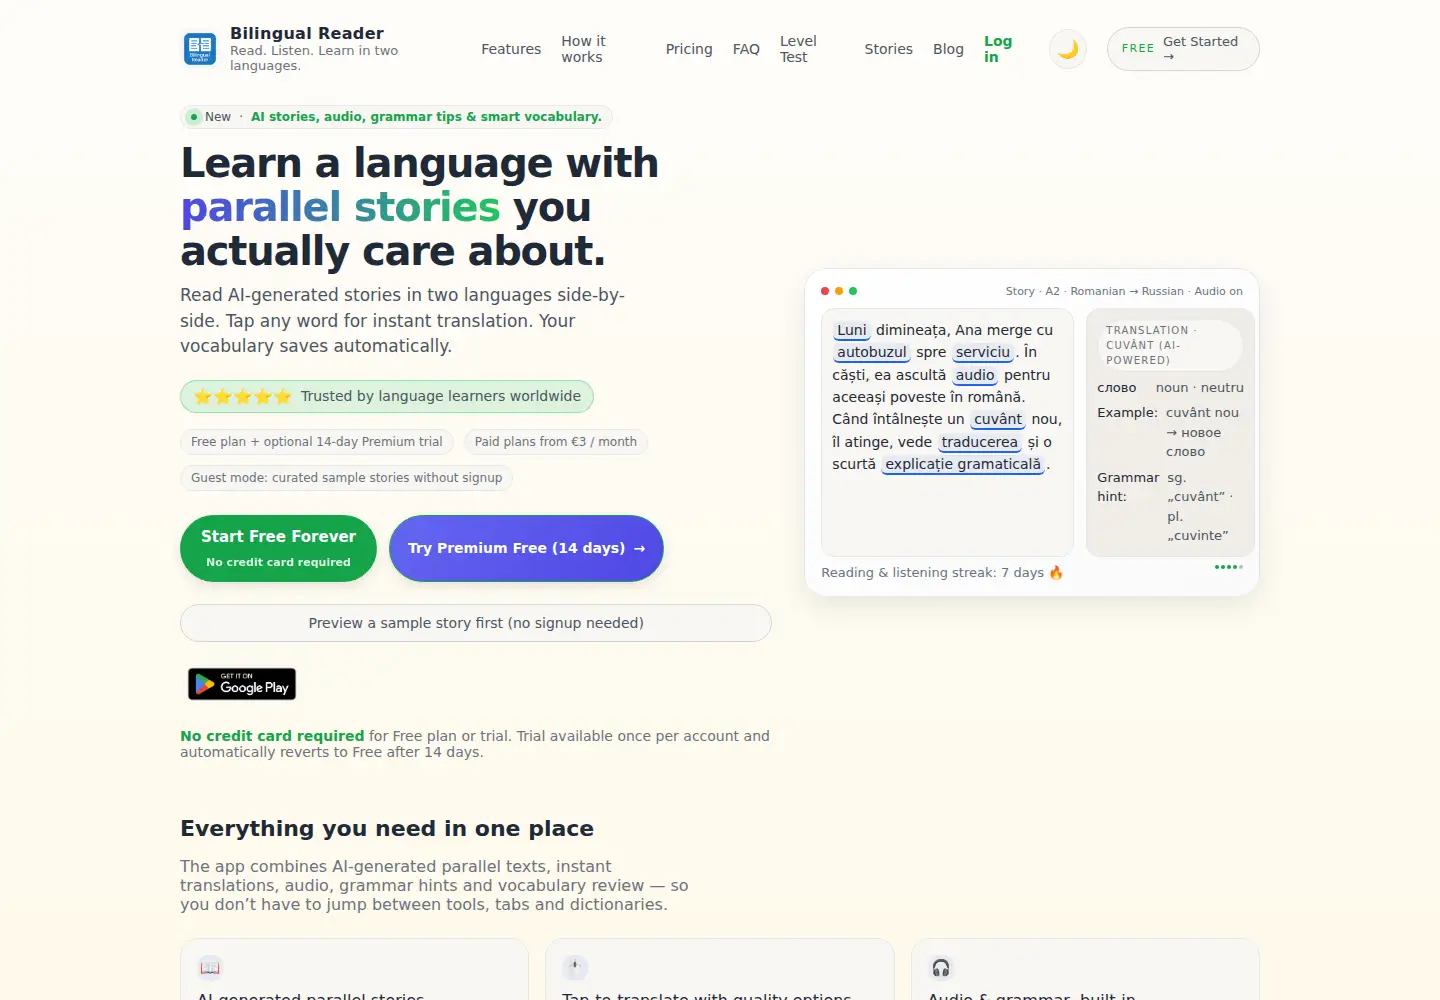The height and width of the screenshot is (1000, 1440).
Task: Open the Features menu item
Action: (x=511, y=49)
